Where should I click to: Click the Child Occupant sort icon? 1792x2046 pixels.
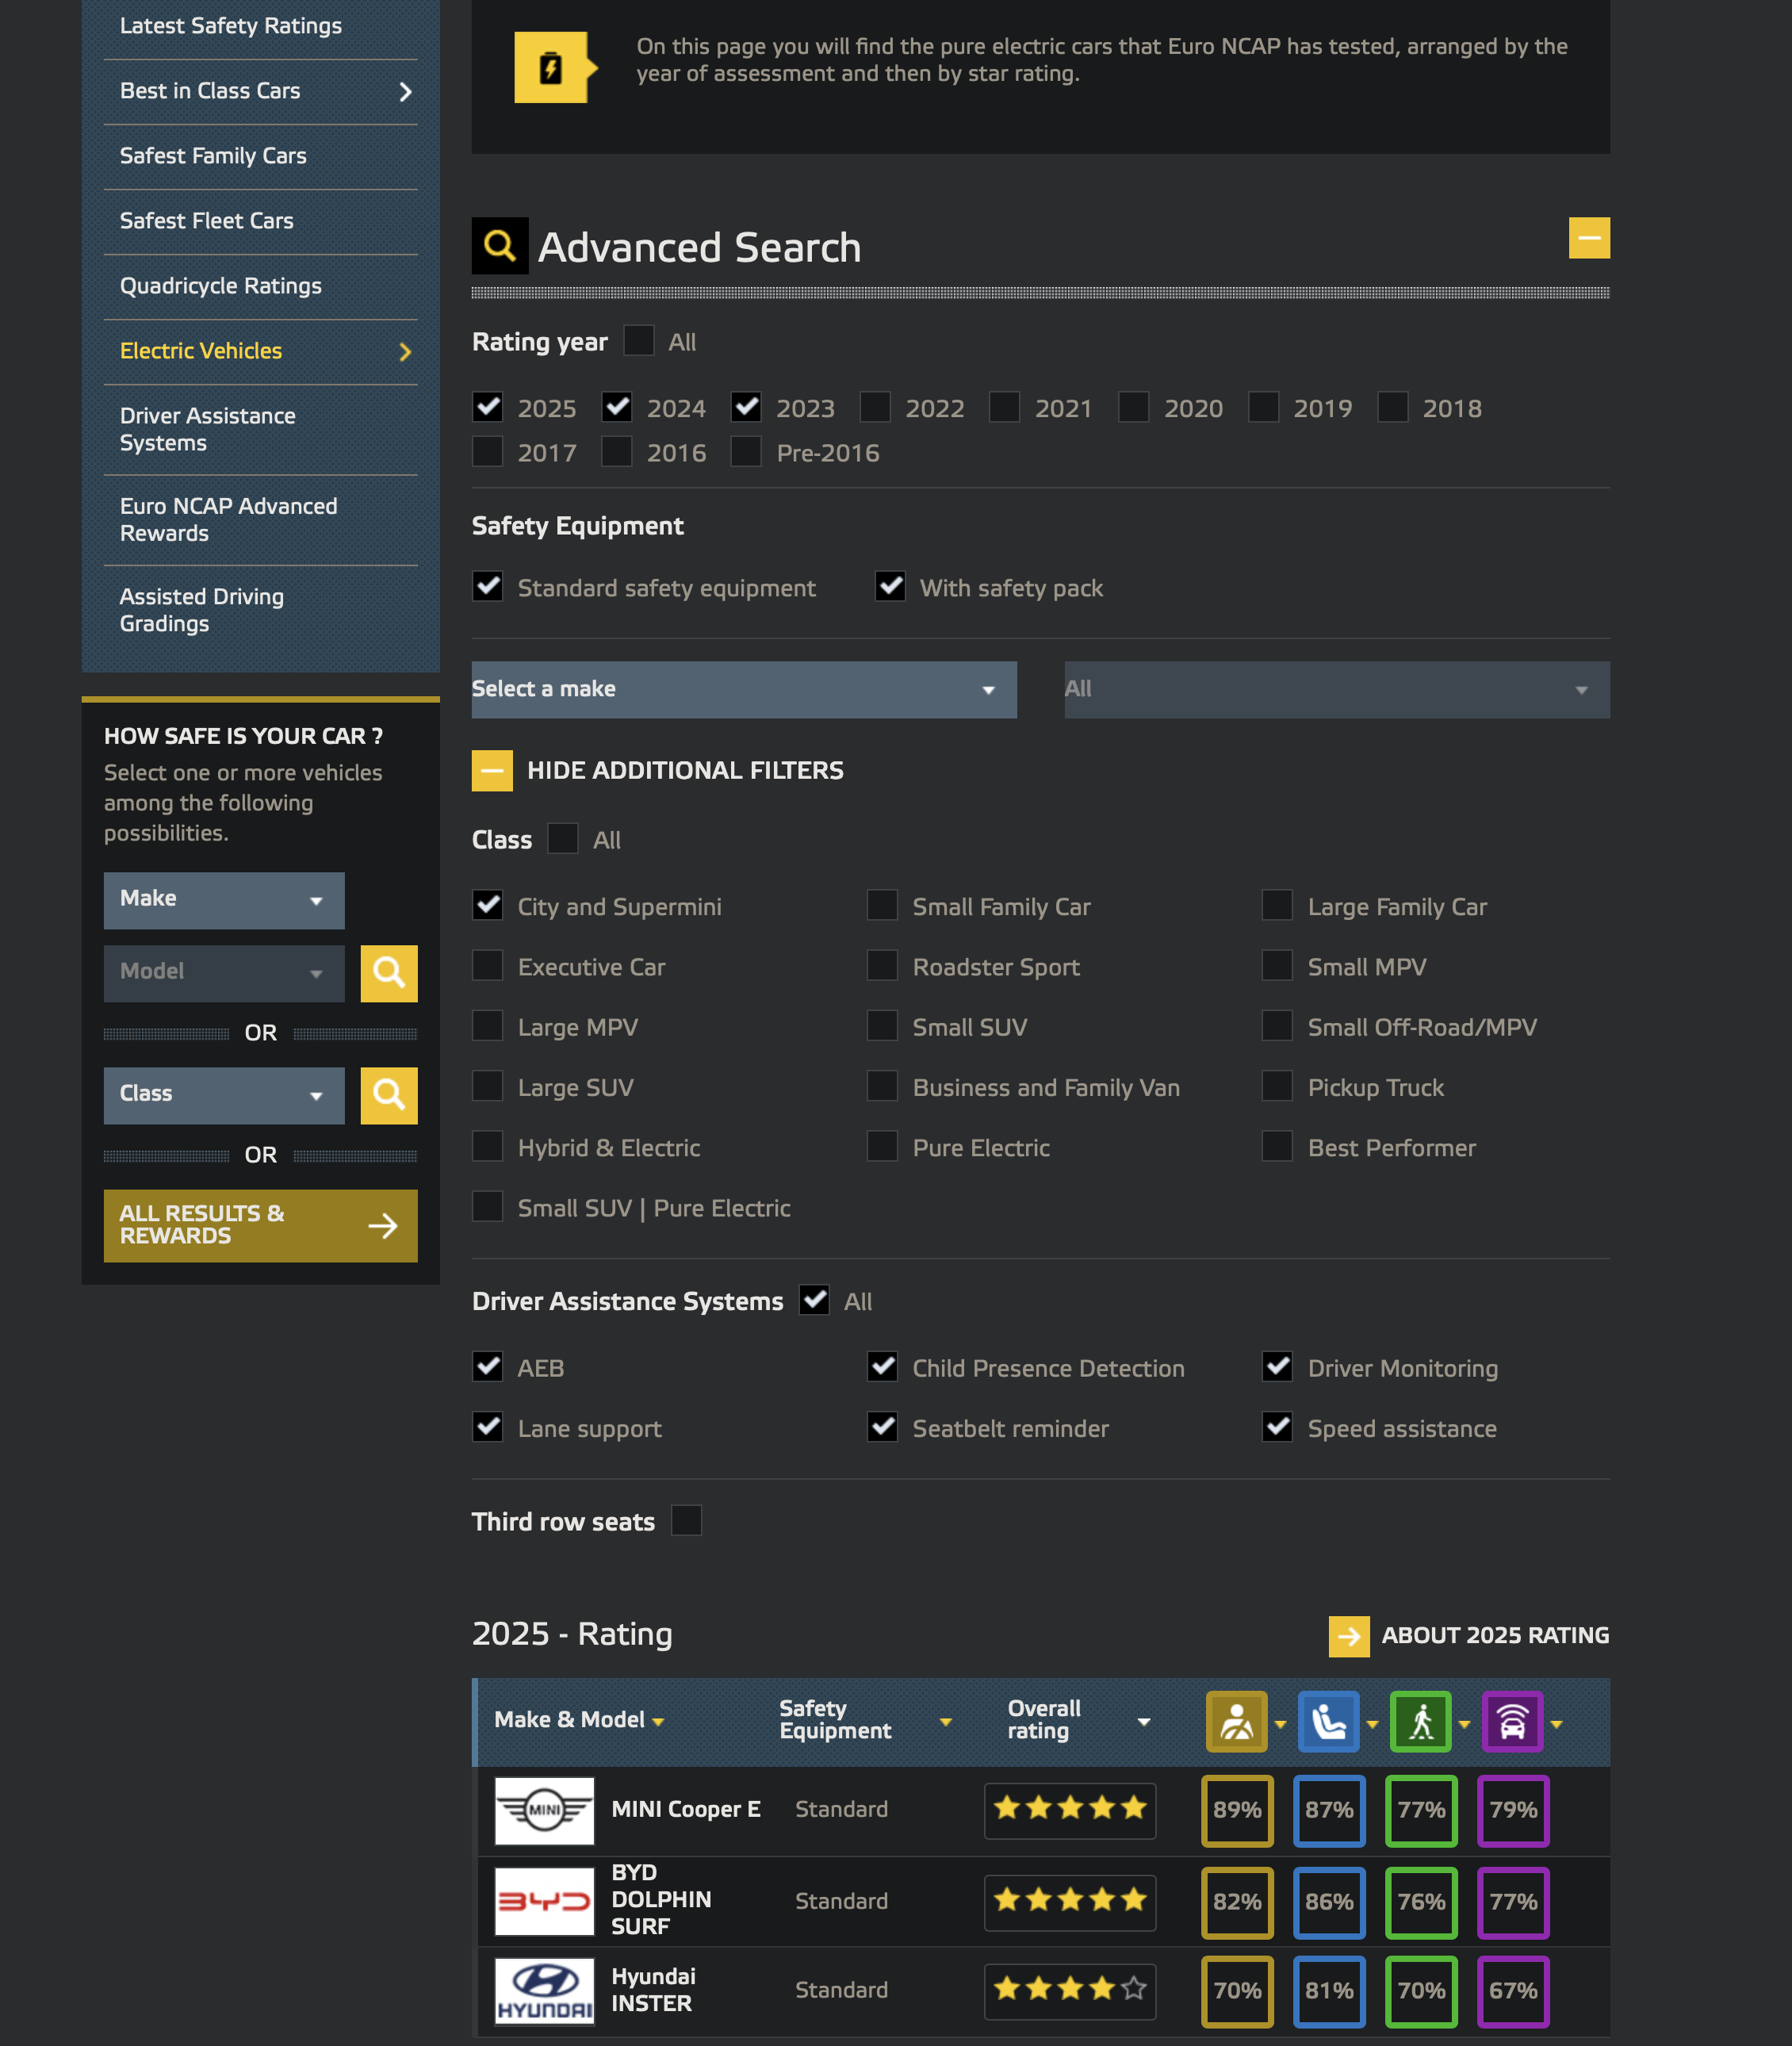(1328, 1721)
